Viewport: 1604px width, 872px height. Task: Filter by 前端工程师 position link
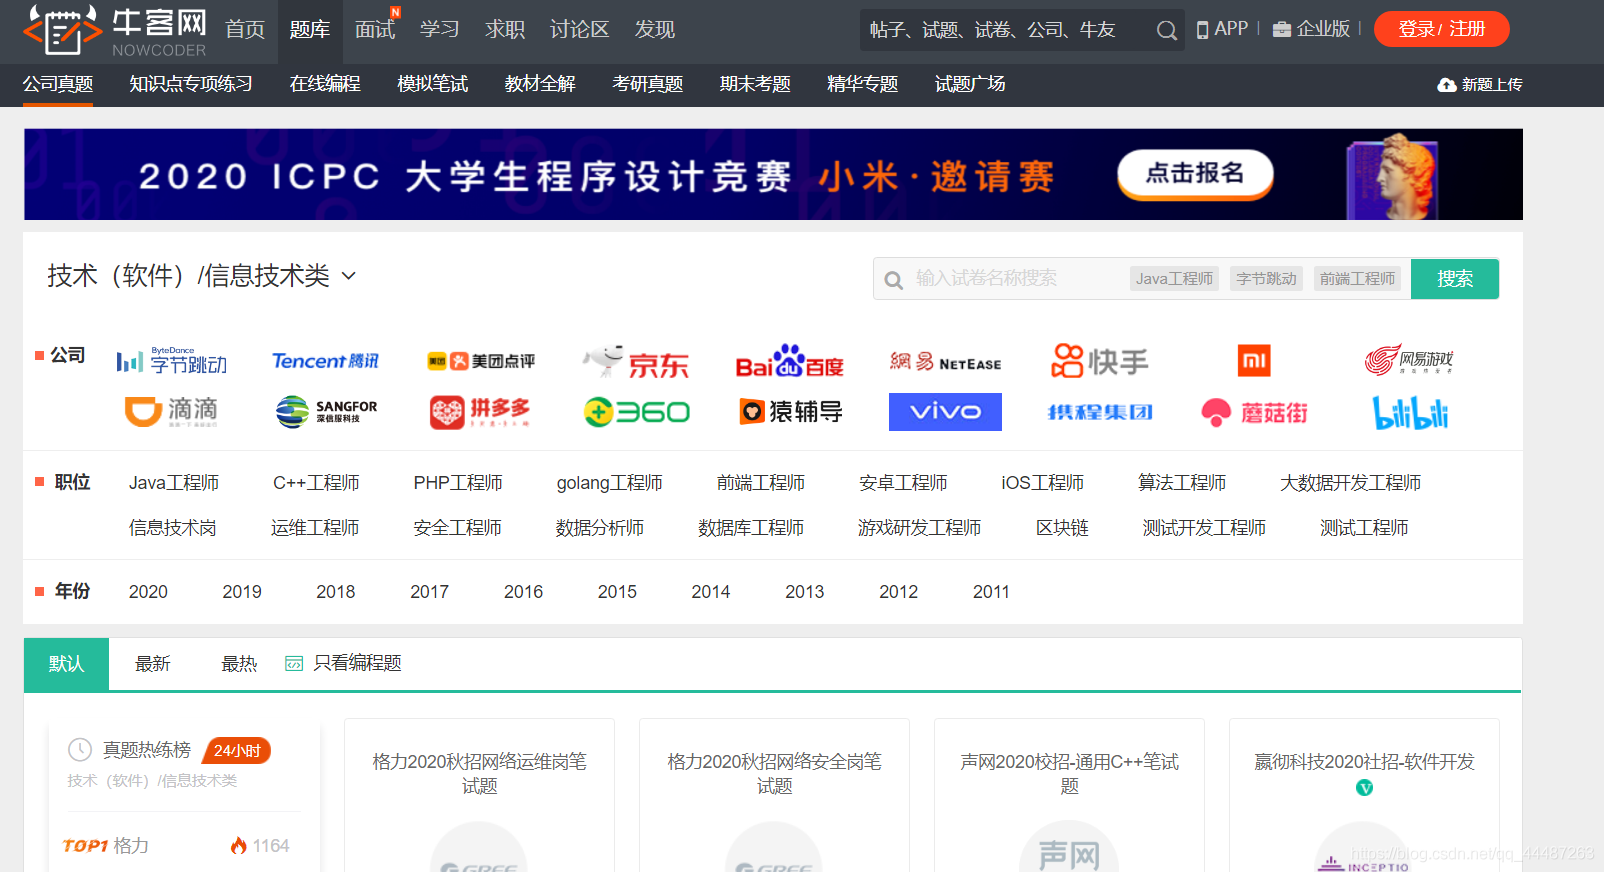[761, 483]
